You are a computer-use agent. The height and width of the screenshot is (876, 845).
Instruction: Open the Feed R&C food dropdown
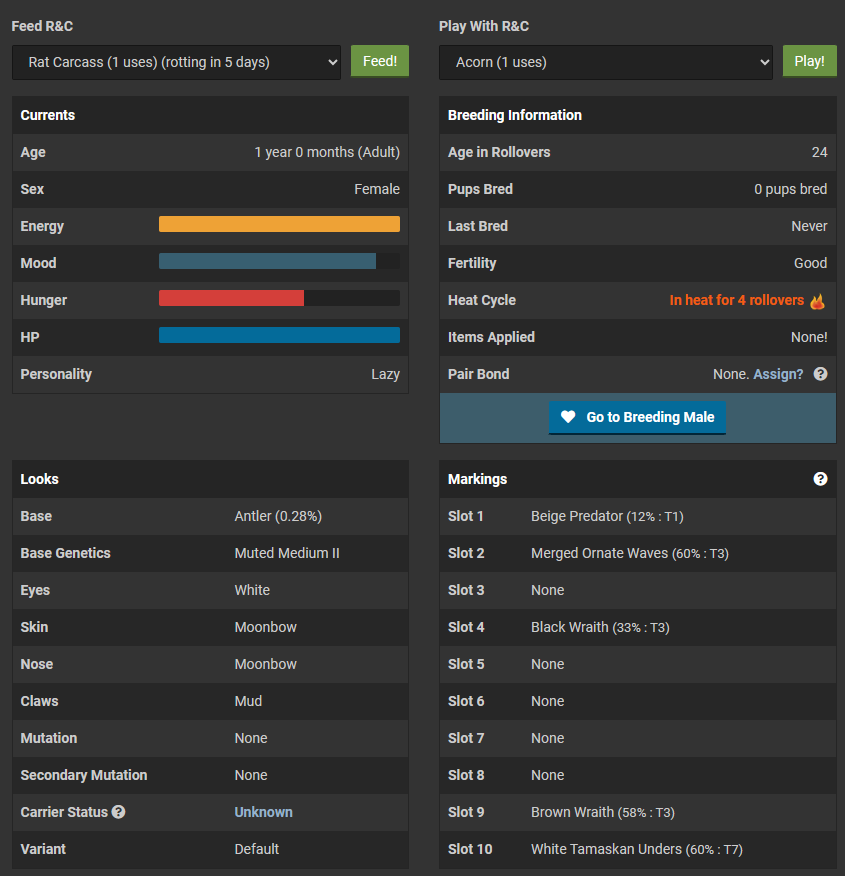(x=176, y=62)
